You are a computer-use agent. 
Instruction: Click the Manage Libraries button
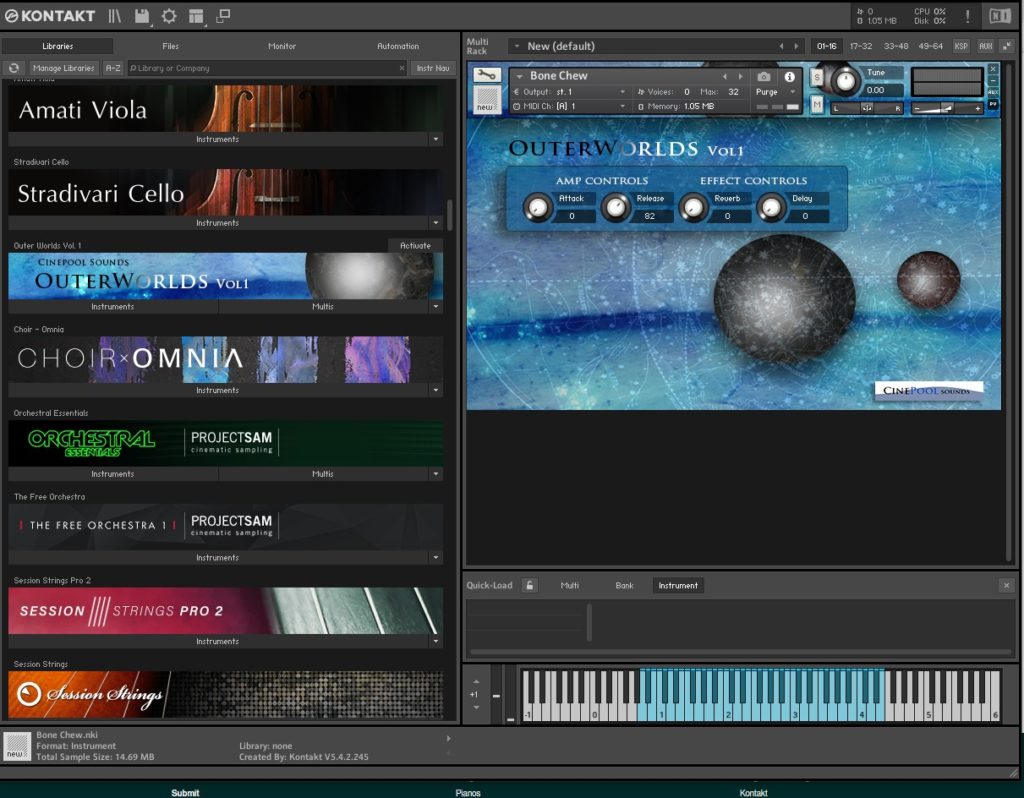(x=63, y=68)
